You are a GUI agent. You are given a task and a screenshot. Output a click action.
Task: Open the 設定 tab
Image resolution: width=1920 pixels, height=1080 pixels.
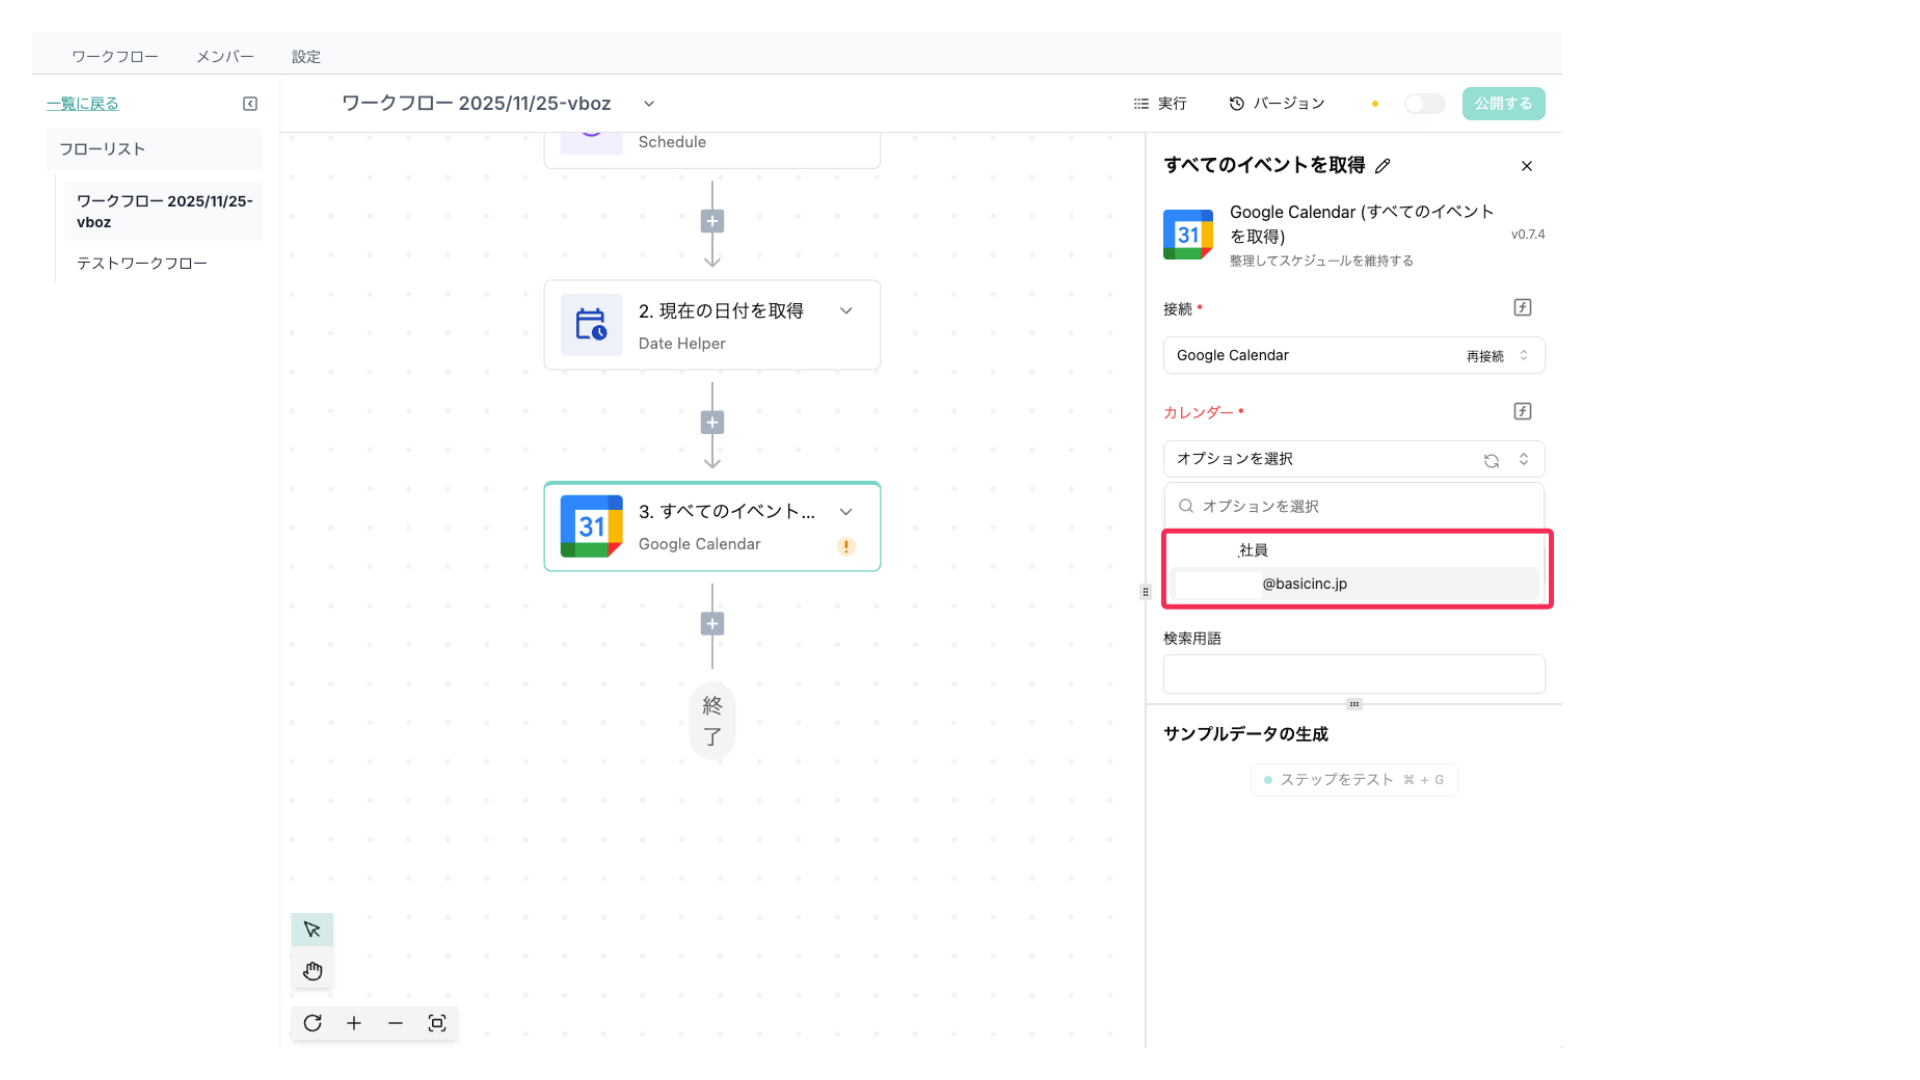(306, 57)
